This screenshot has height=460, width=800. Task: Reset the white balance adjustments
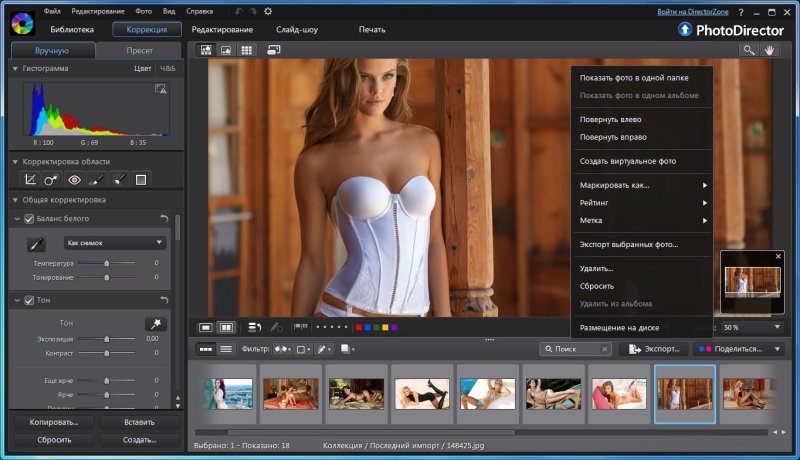[x=164, y=218]
